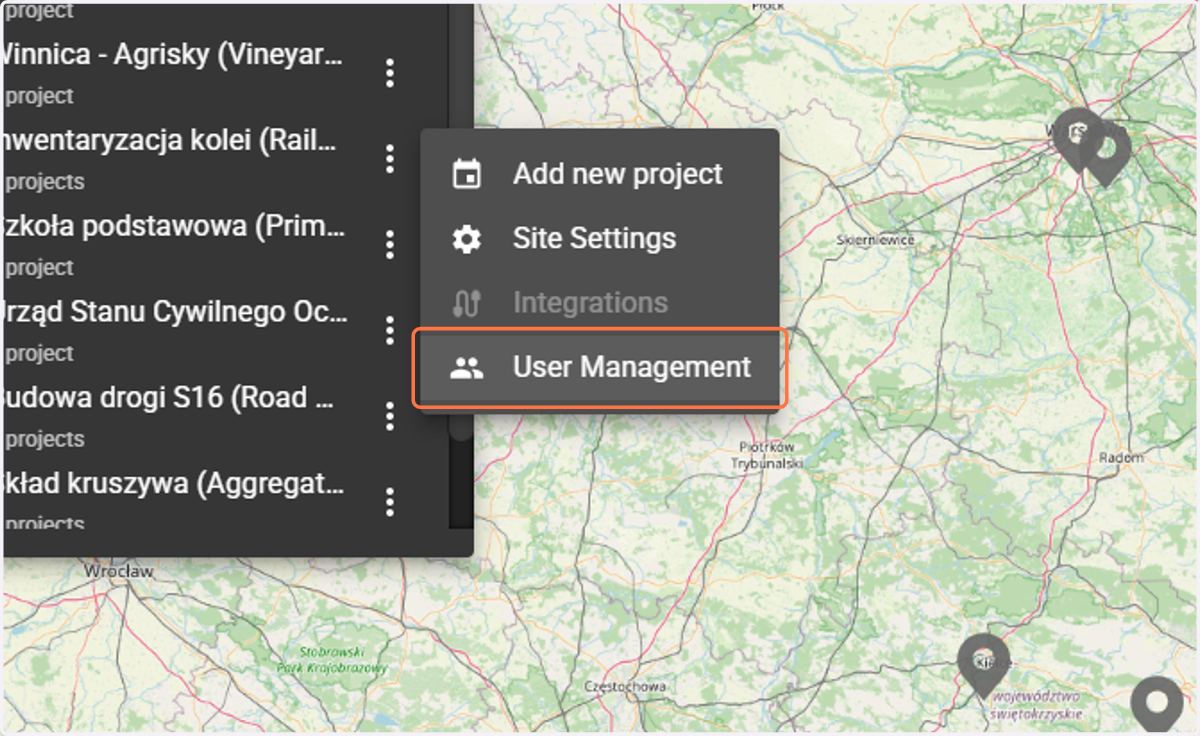Click the route icon beside Integrations
Screen dimensions: 1200x736
tap(466, 303)
